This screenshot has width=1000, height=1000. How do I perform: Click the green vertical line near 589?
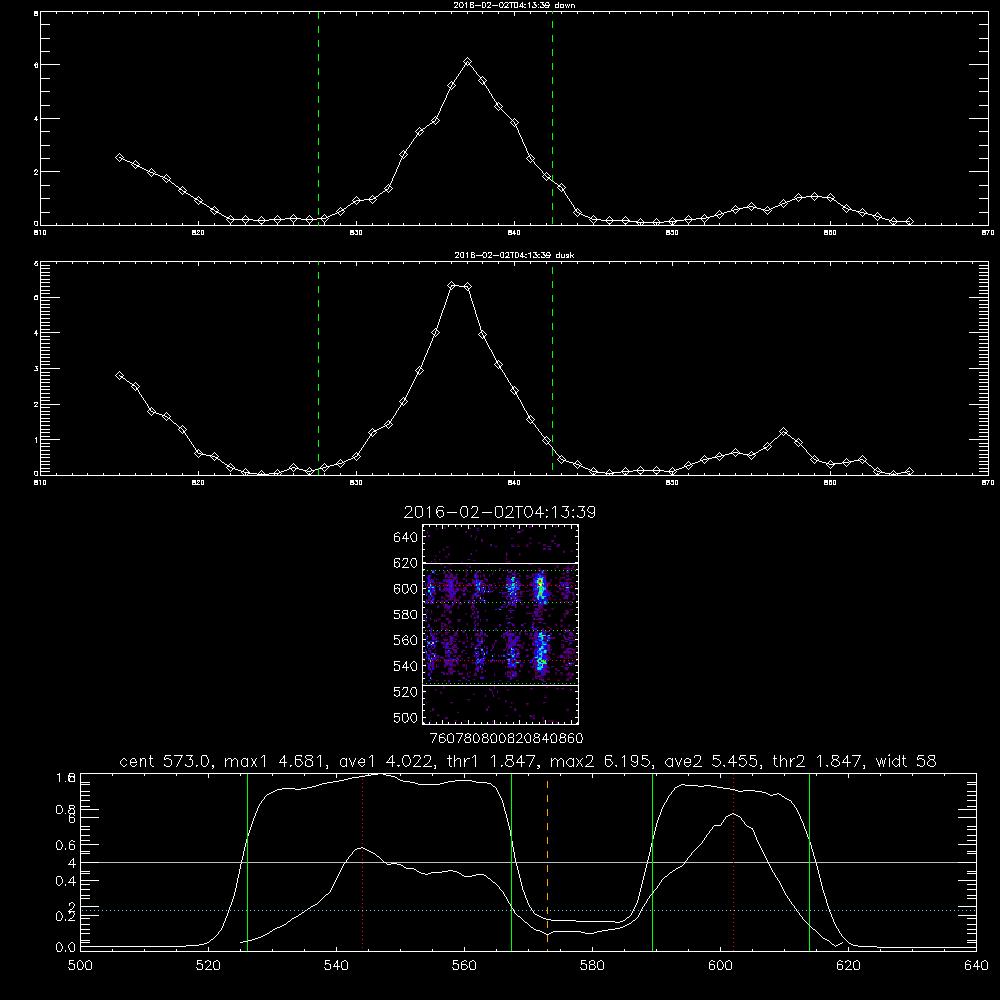point(652,861)
